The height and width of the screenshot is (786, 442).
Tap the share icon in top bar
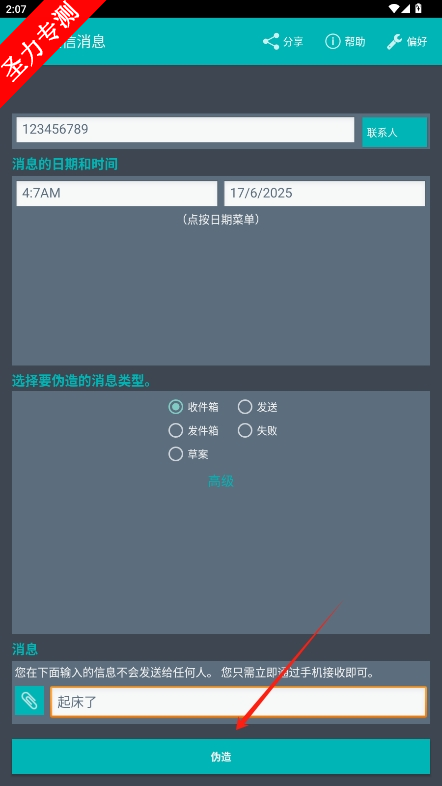point(271,42)
